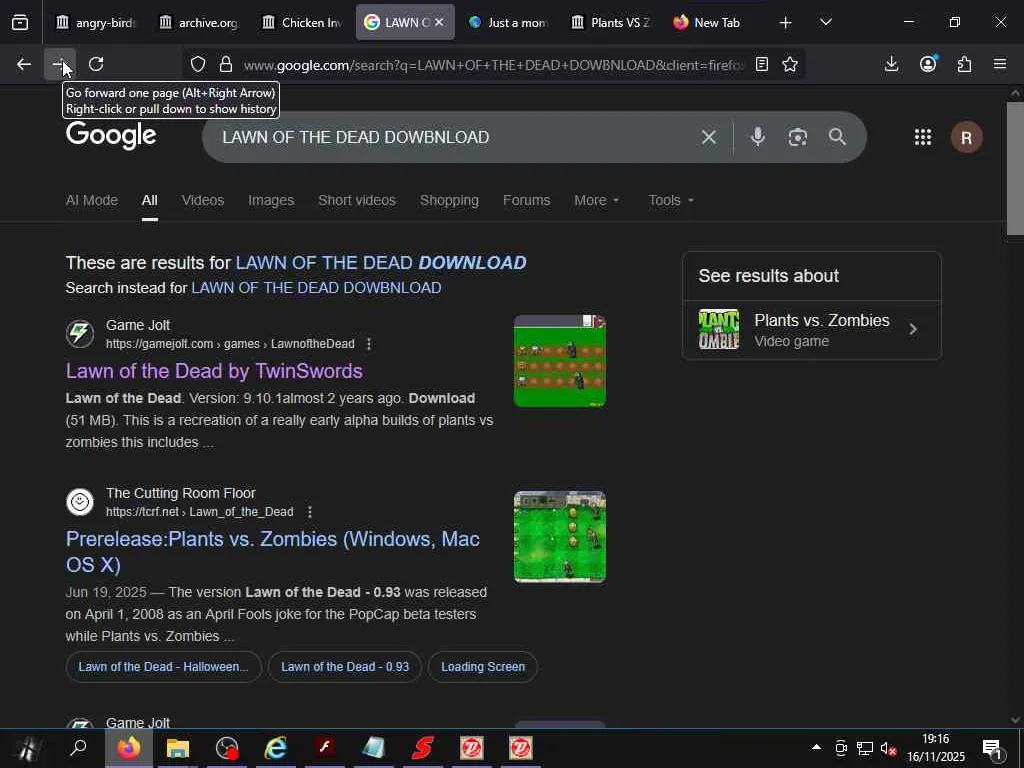Click the browser address bar URL

(493, 65)
